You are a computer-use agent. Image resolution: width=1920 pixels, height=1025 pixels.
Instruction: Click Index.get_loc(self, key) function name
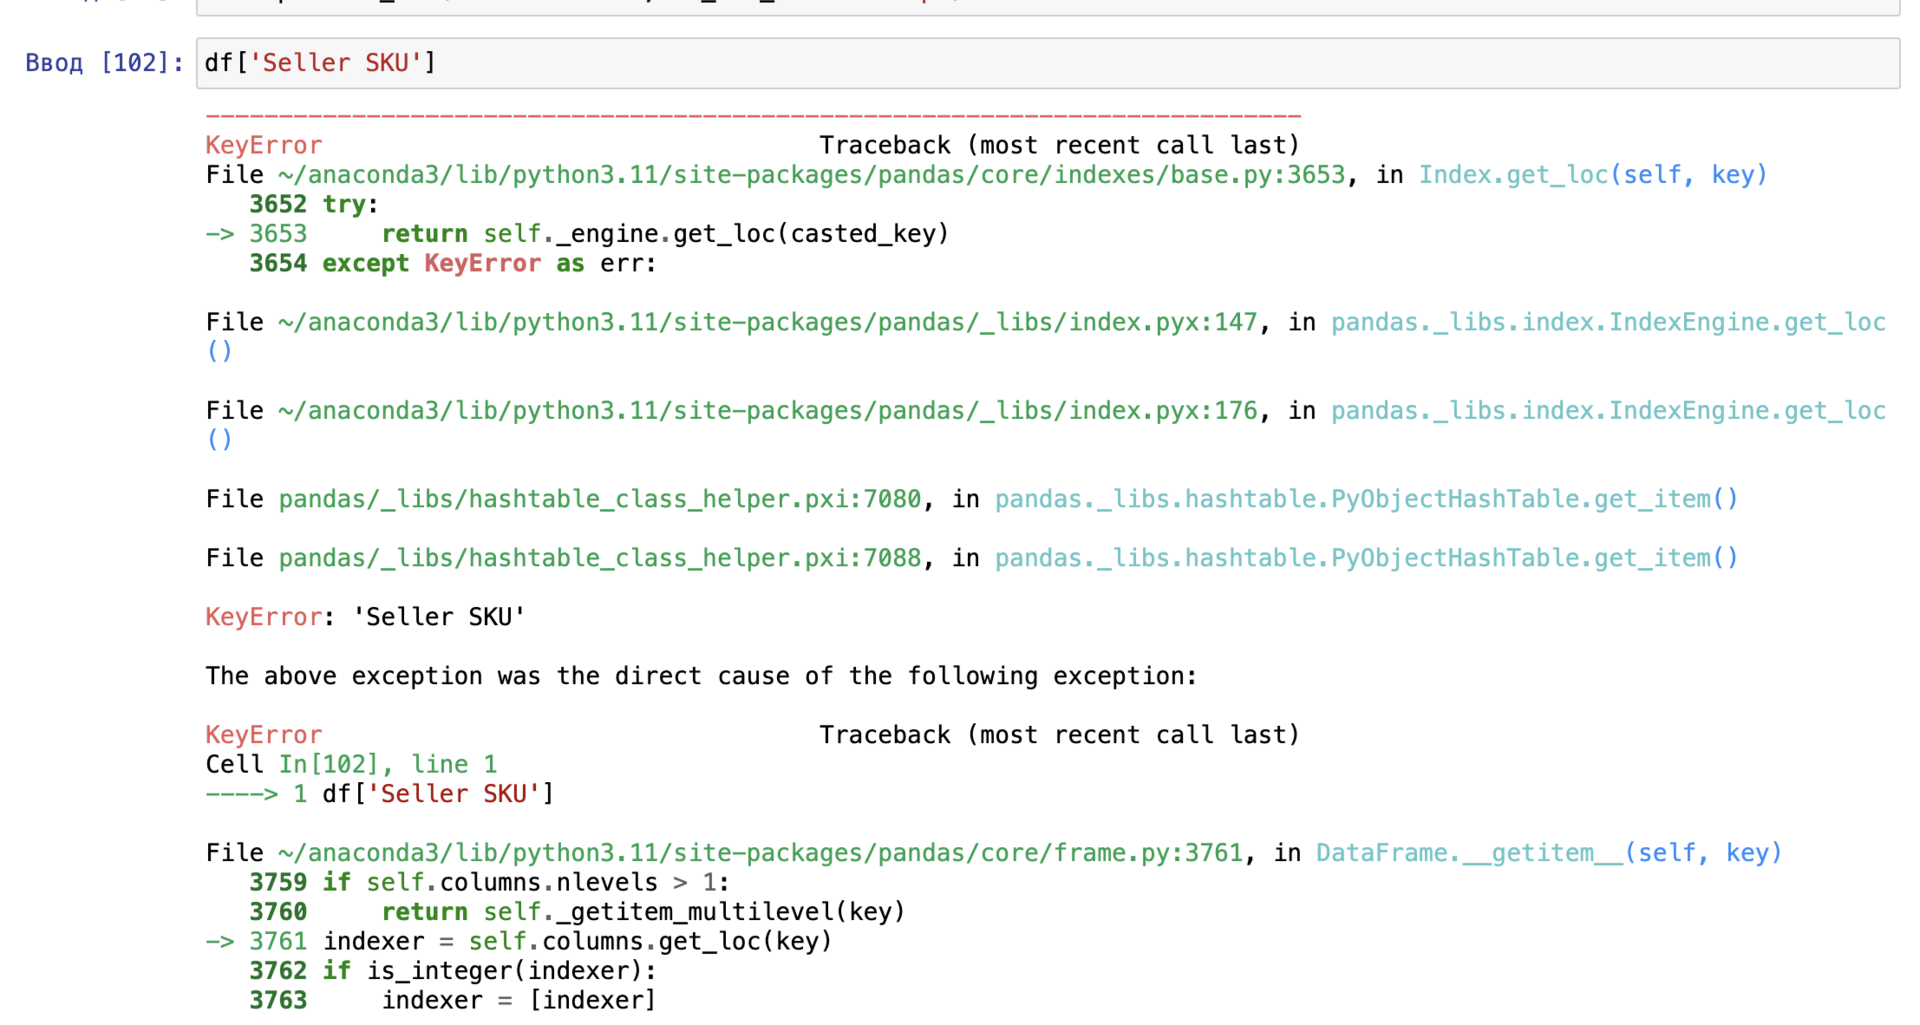point(1593,175)
